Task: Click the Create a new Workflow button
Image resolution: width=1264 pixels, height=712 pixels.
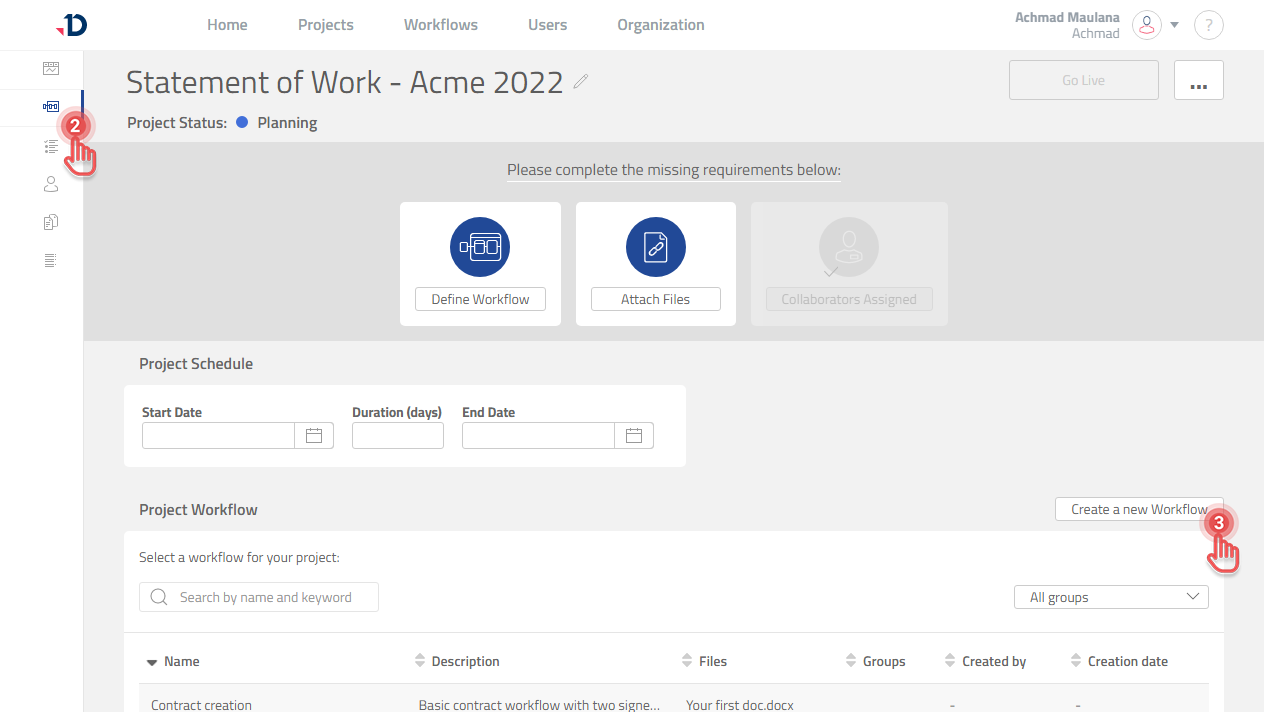Action: (x=1139, y=508)
